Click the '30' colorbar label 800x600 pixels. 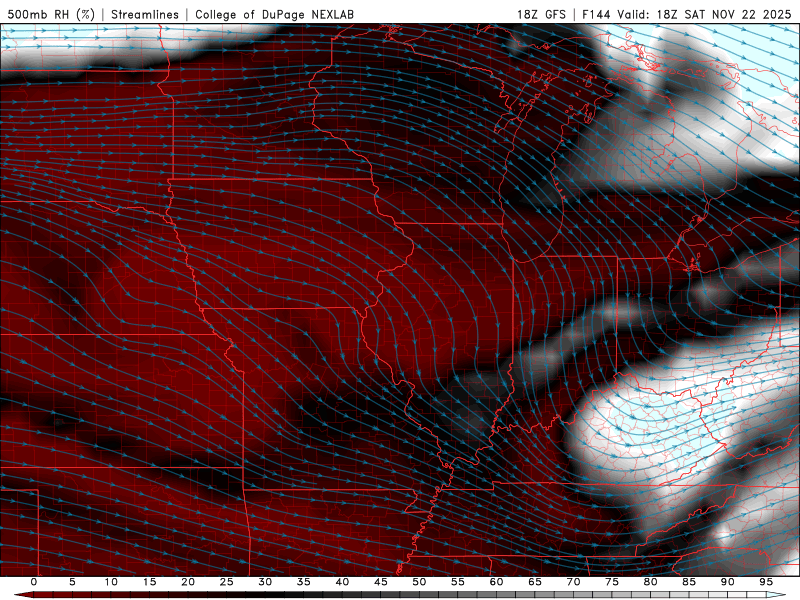pyautogui.click(x=265, y=582)
